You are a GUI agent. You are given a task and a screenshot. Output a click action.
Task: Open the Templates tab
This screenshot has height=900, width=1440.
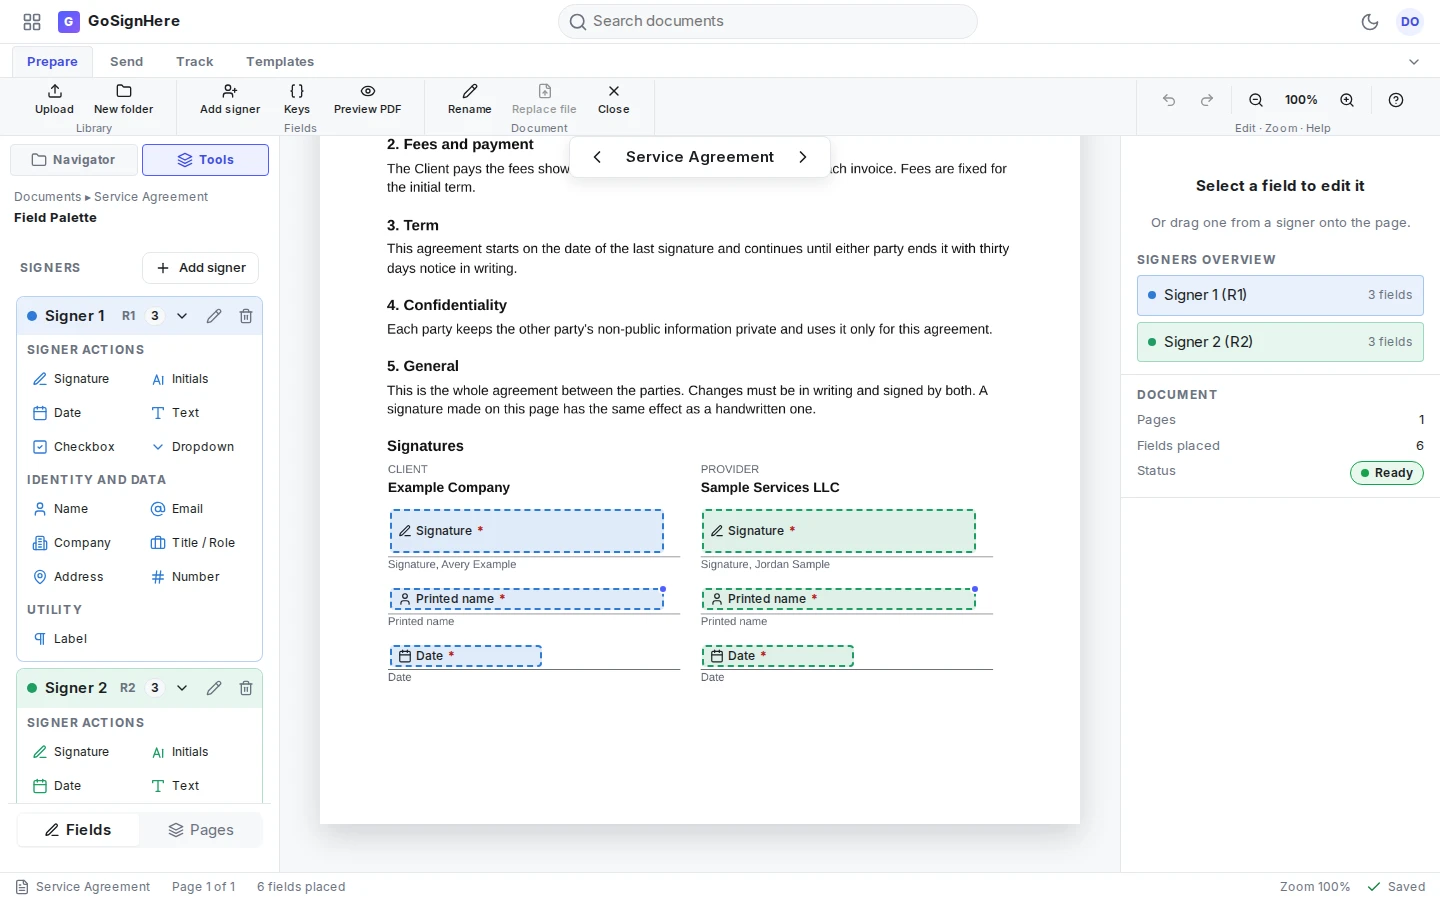(x=280, y=62)
